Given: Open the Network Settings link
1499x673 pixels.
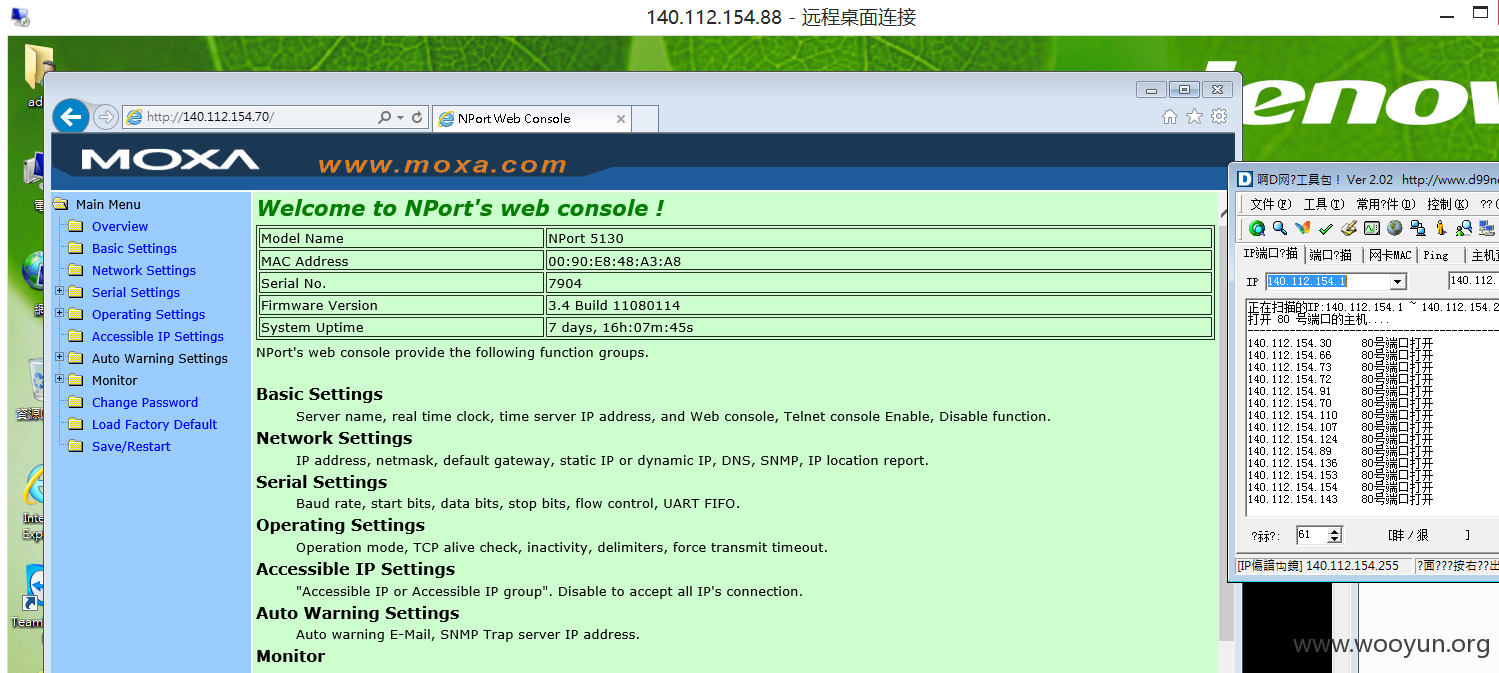Looking at the screenshot, I should [x=144, y=270].
